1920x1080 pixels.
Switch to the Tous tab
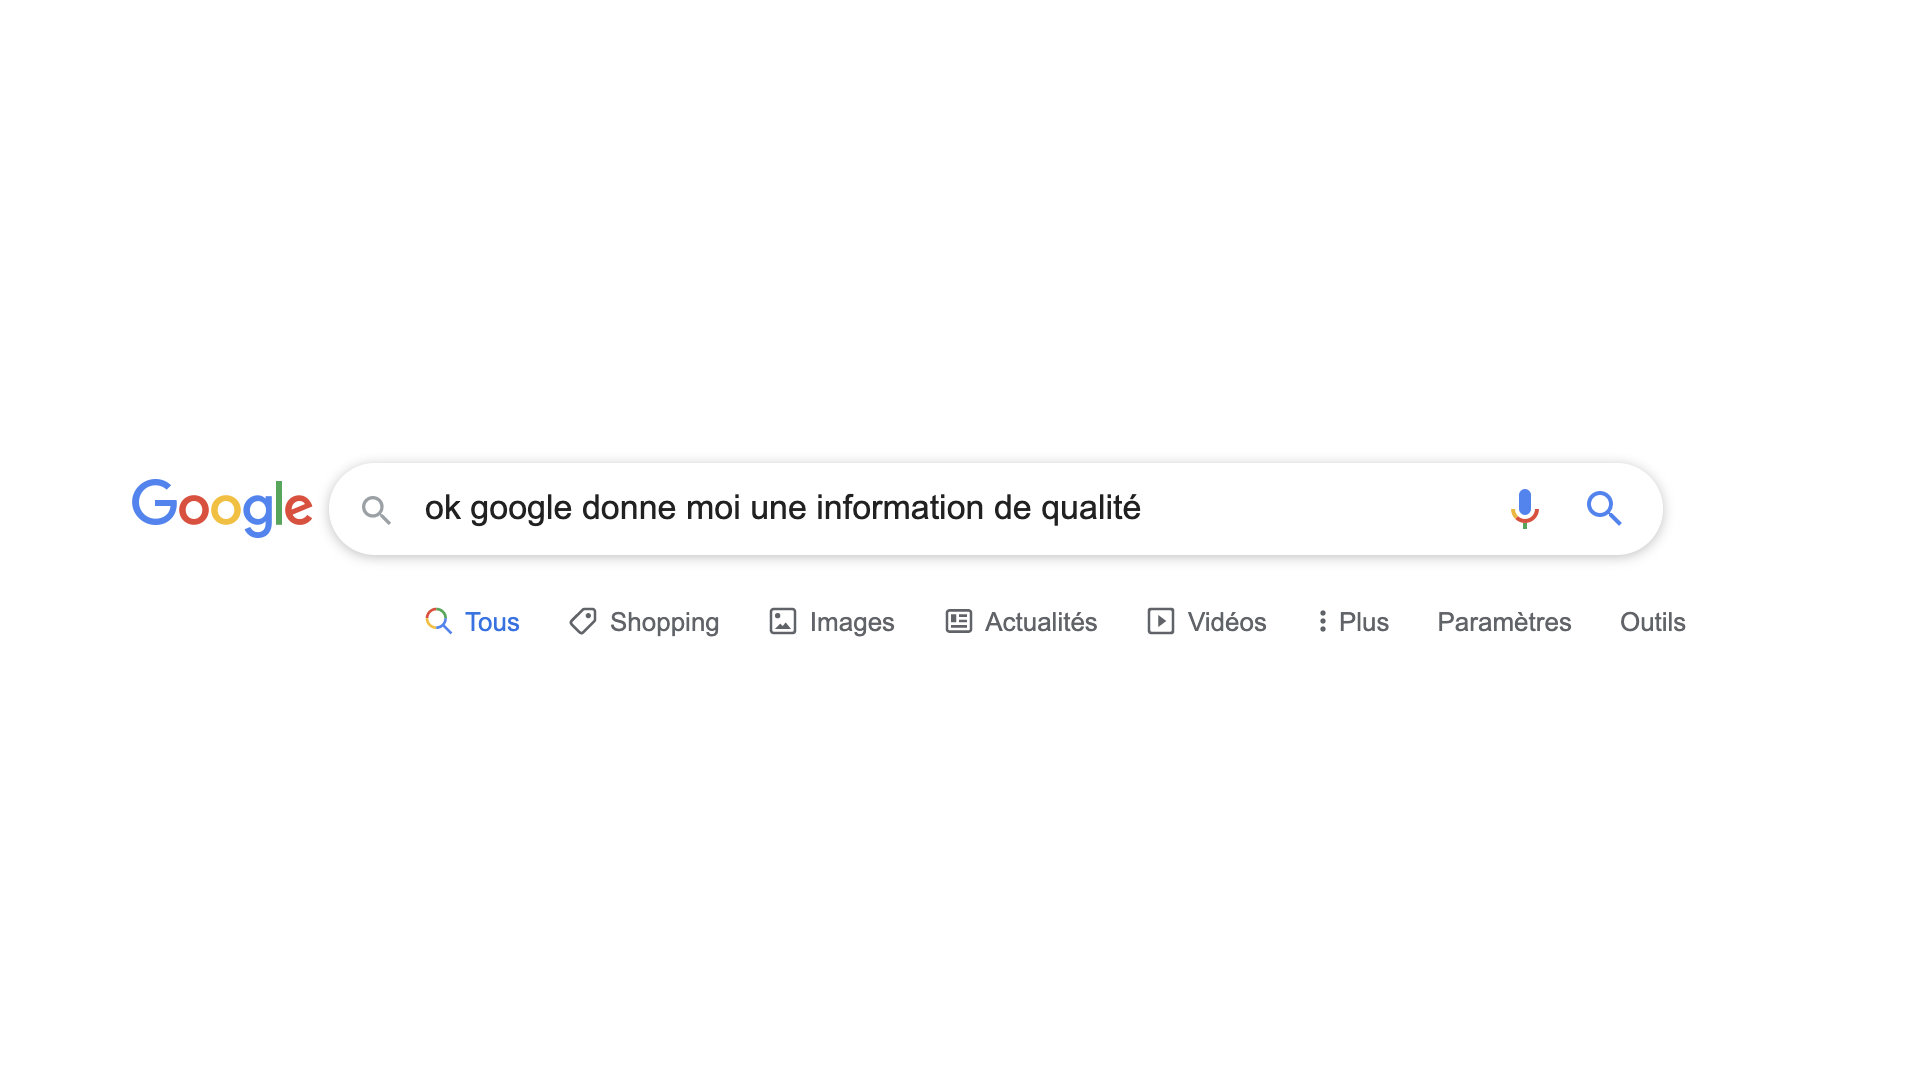point(472,622)
